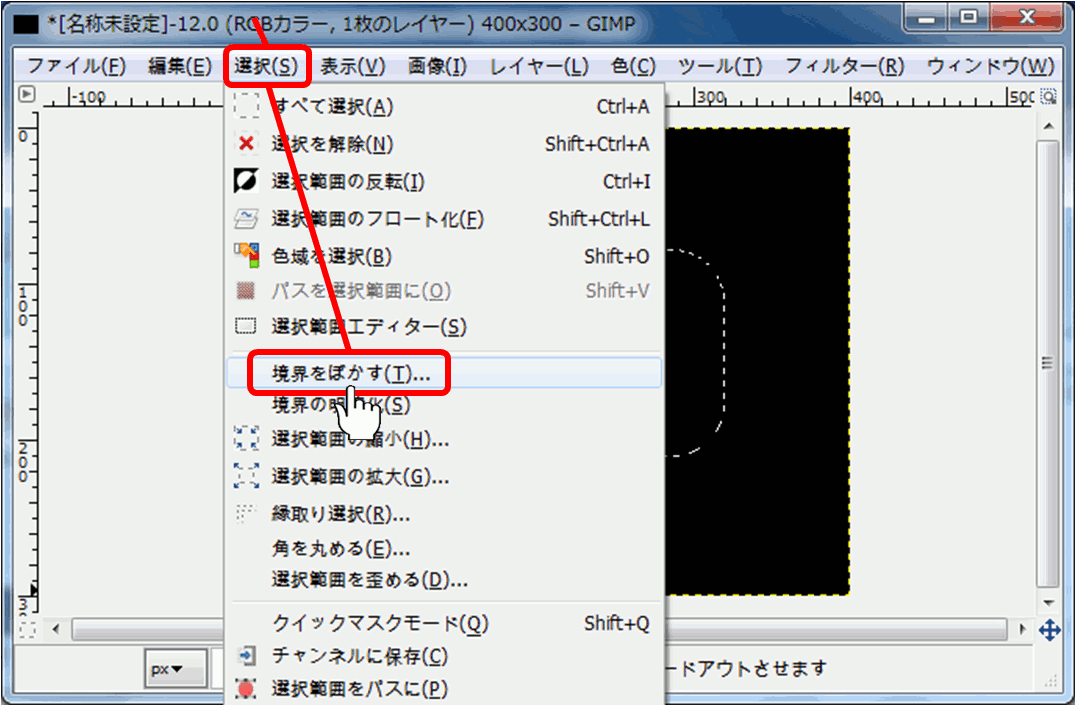This screenshot has height=706, width=1076.
Task: Click the Grow Selection icon
Action: pos(246,476)
